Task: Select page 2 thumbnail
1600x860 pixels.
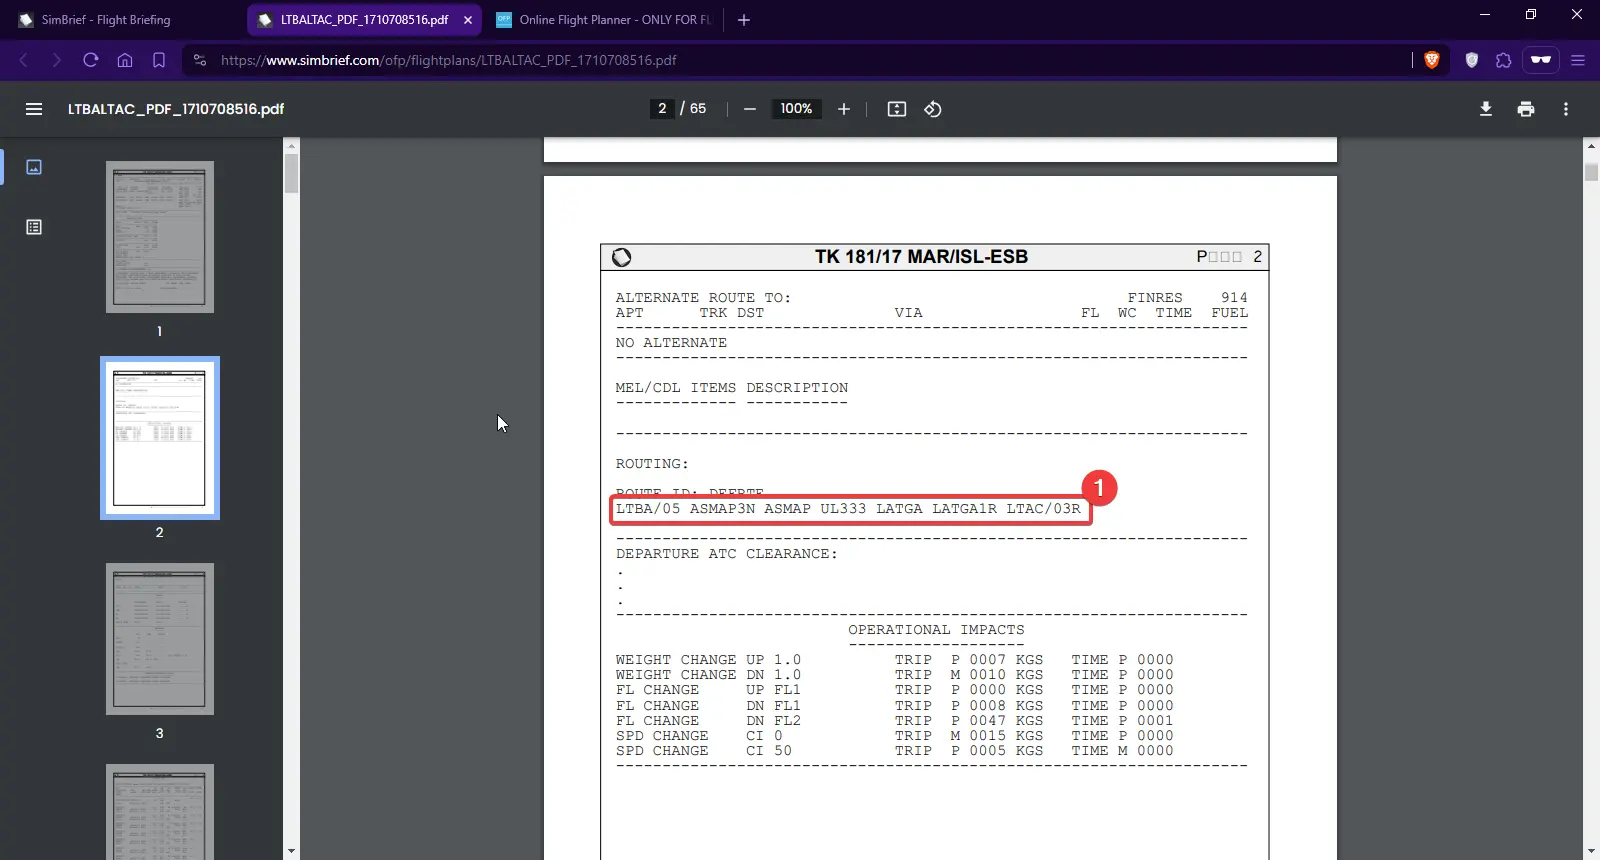Action: click(x=160, y=438)
